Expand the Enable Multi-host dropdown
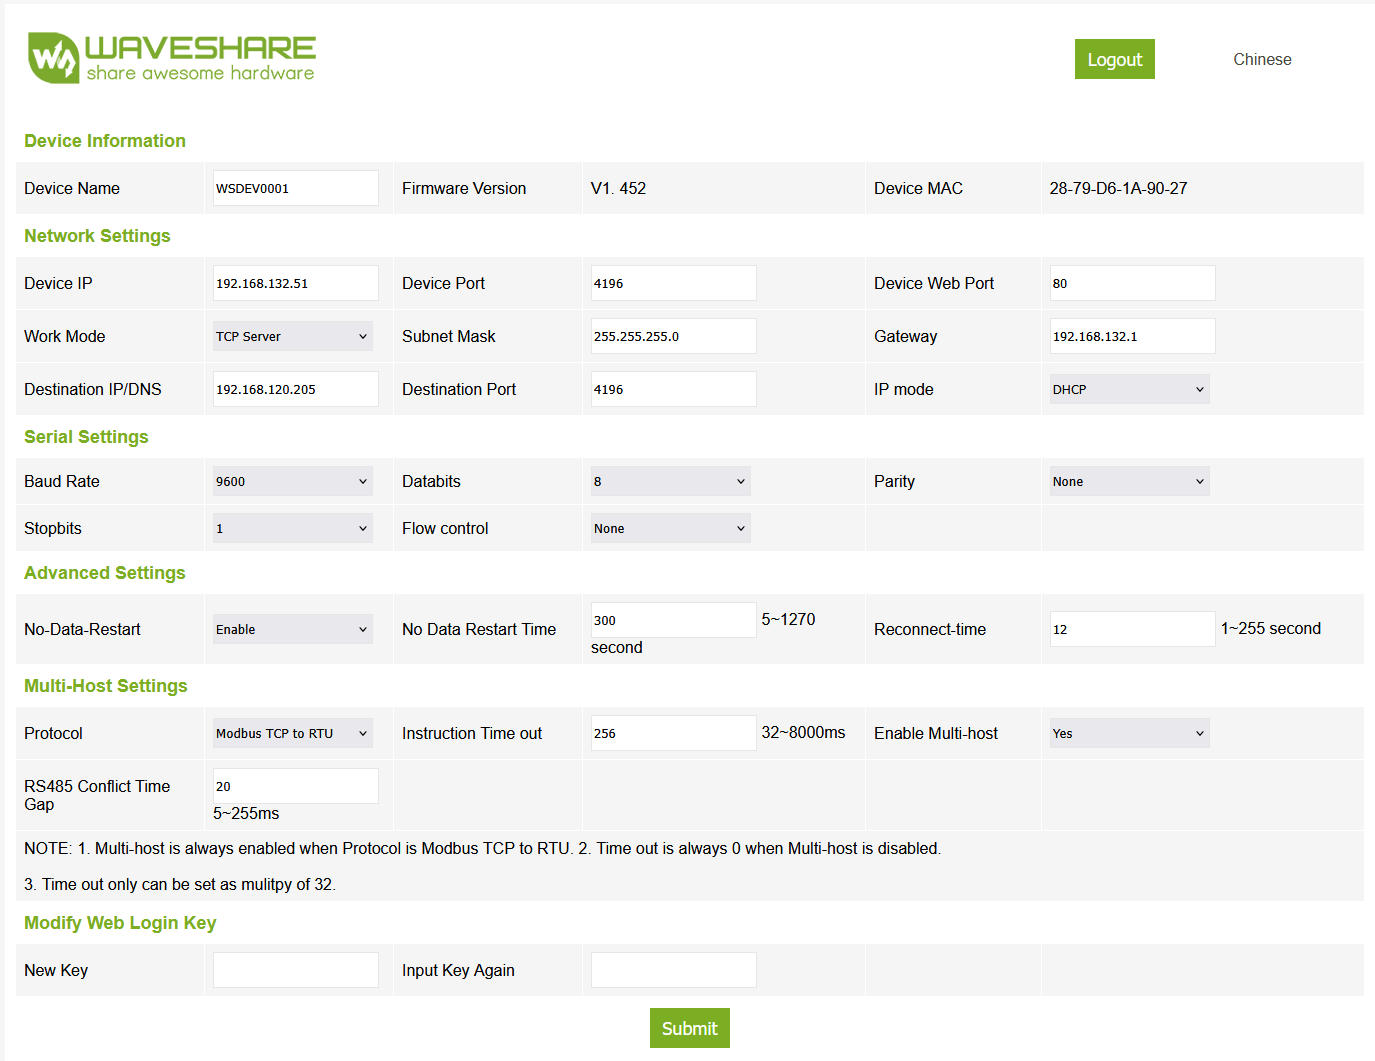Image resolution: width=1375 pixels, height=1061 pixels. point(1128,733)
